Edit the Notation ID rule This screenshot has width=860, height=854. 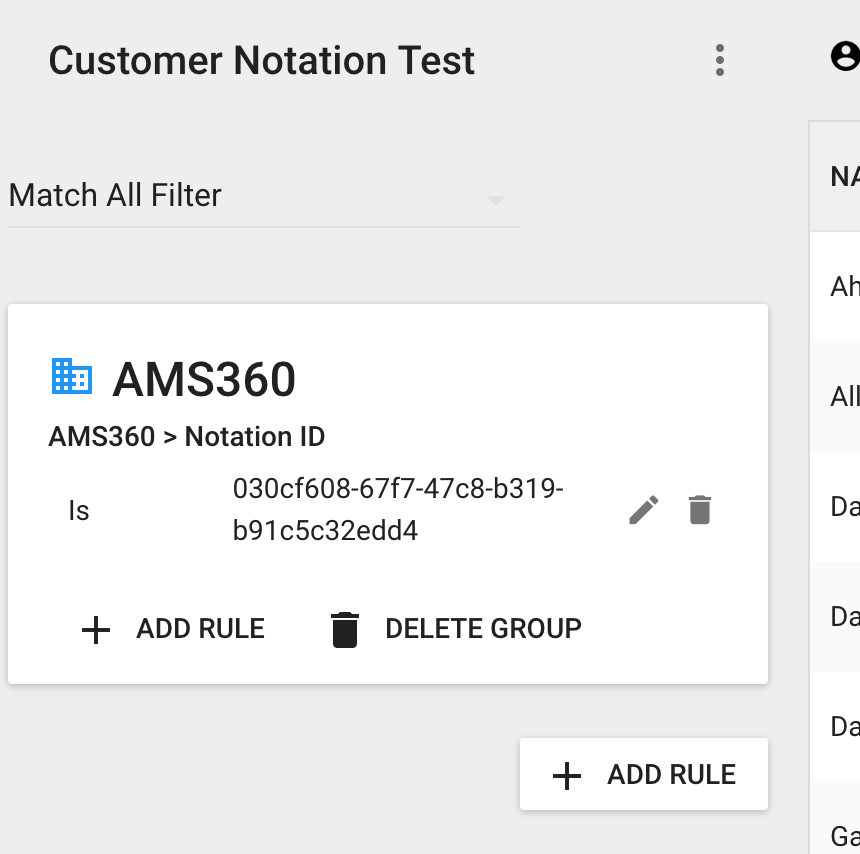click(x=643, y=510)
